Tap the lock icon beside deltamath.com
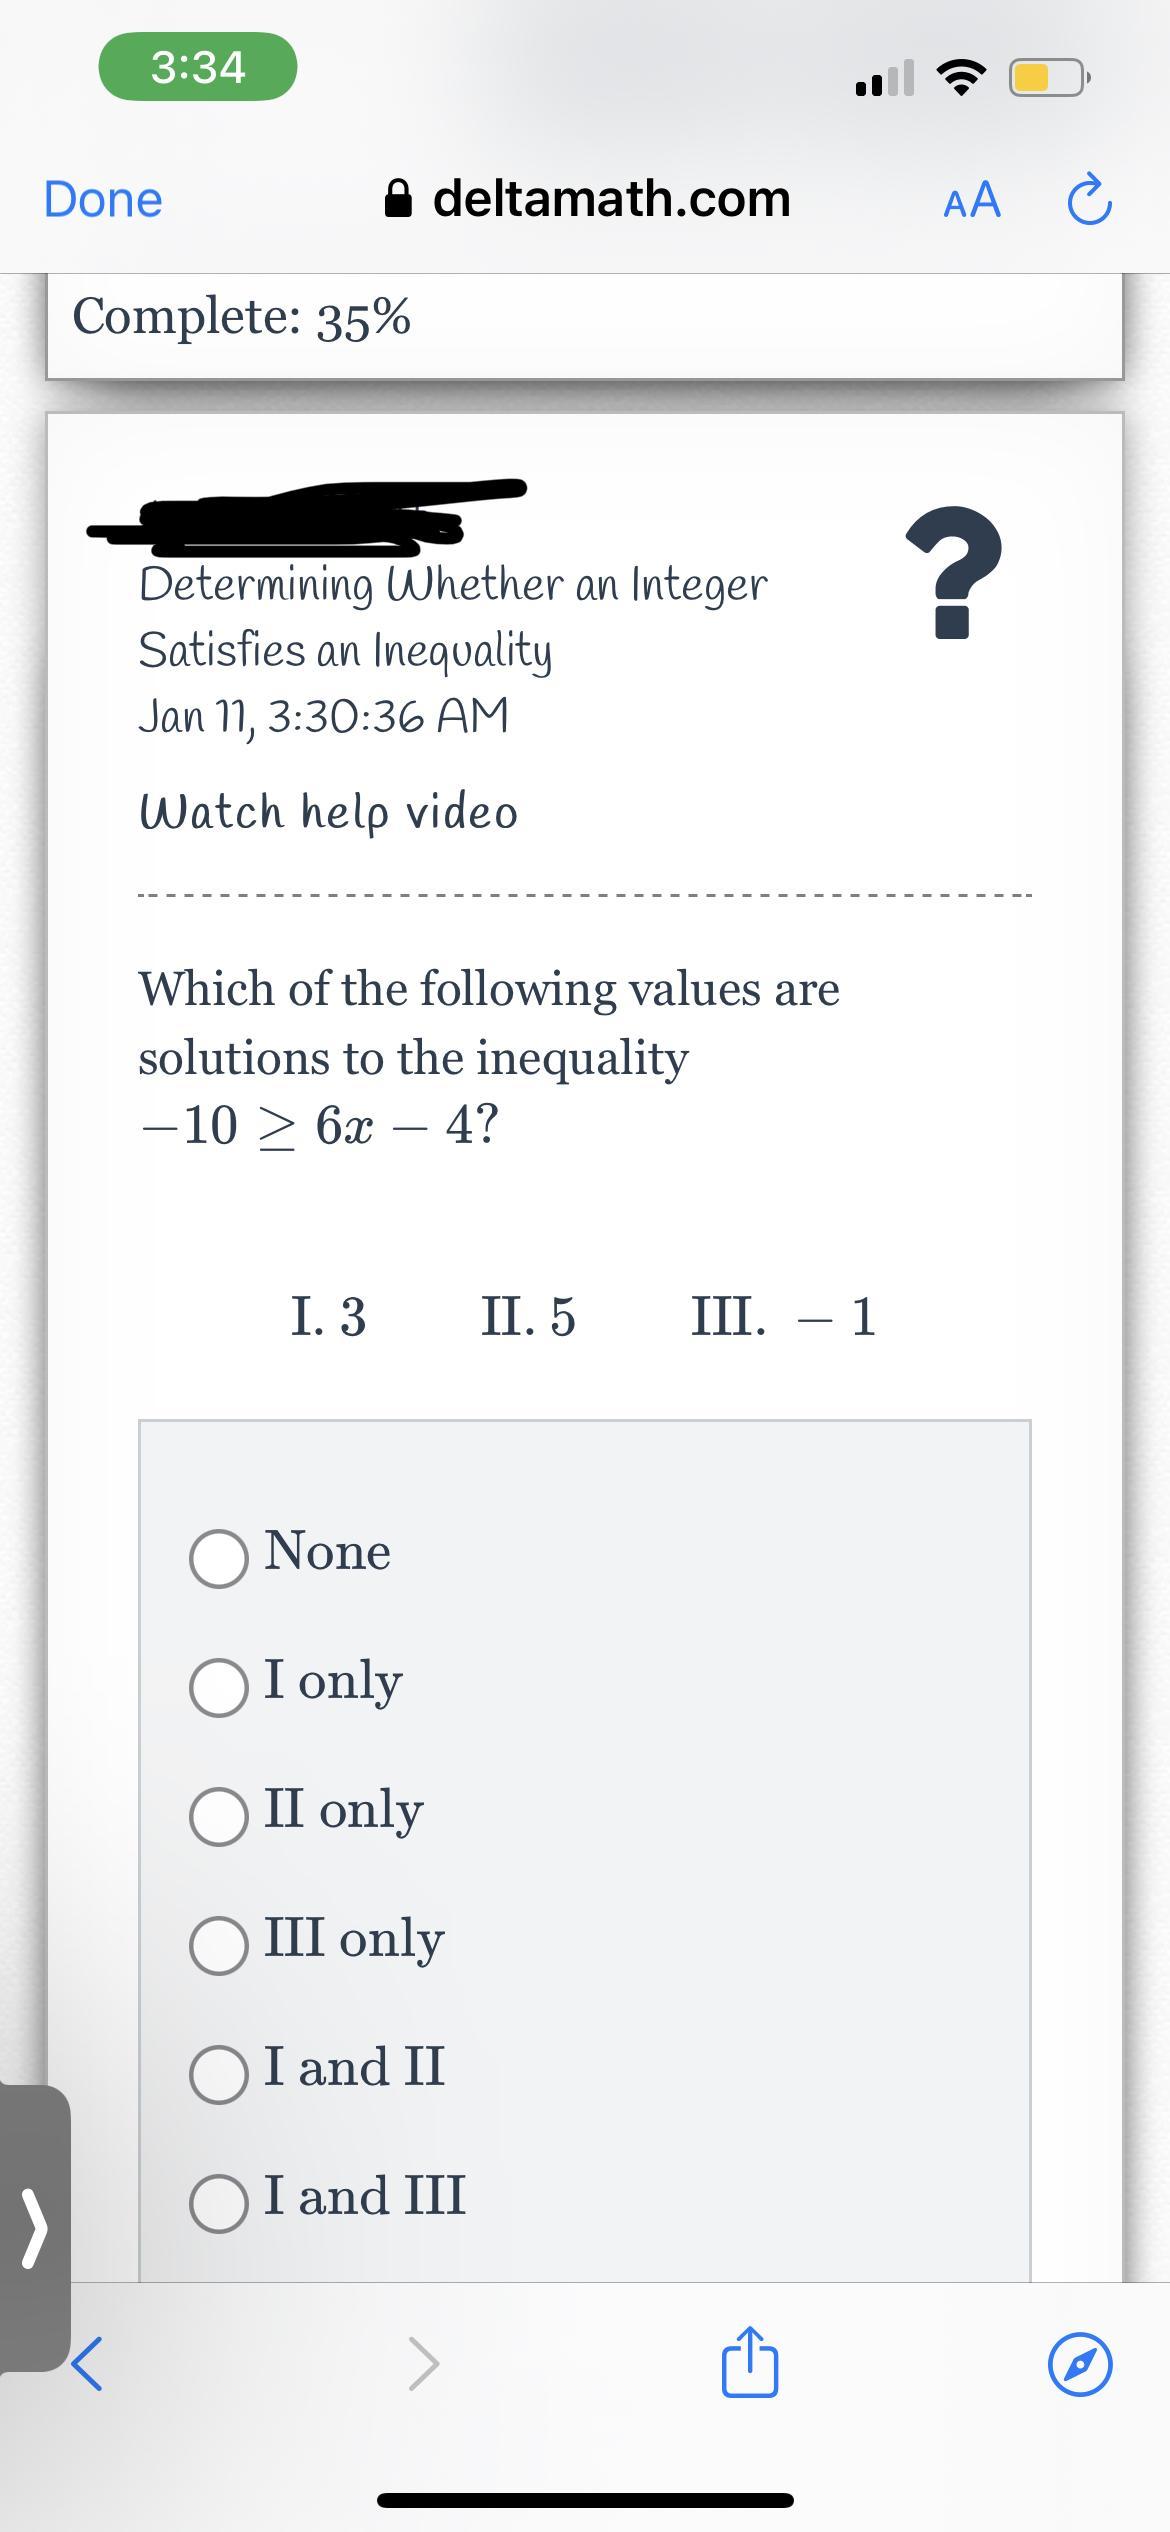1170x2532 pixels. tap(399, 199)
